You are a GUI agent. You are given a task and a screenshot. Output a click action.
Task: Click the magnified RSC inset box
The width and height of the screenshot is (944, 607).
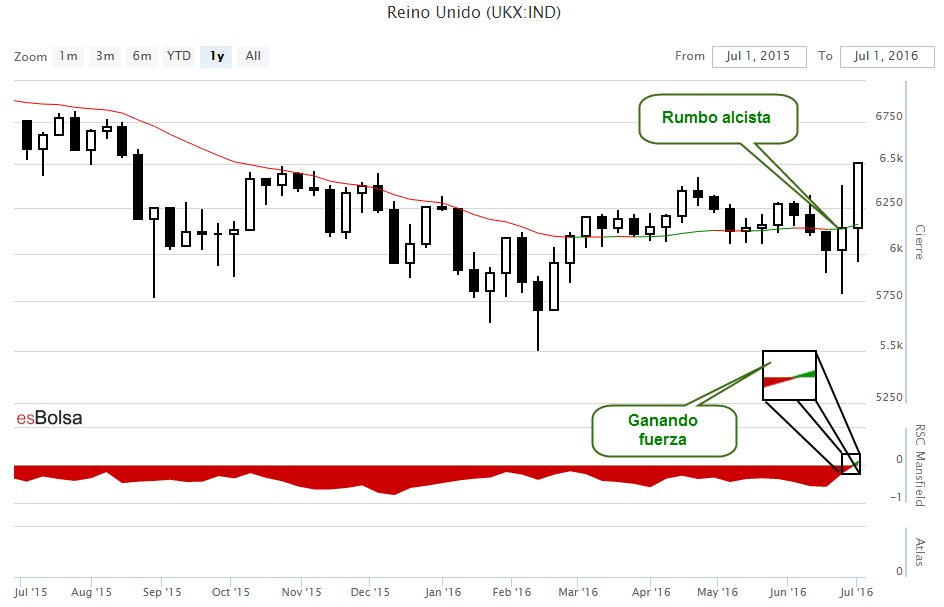click(789, 376)
